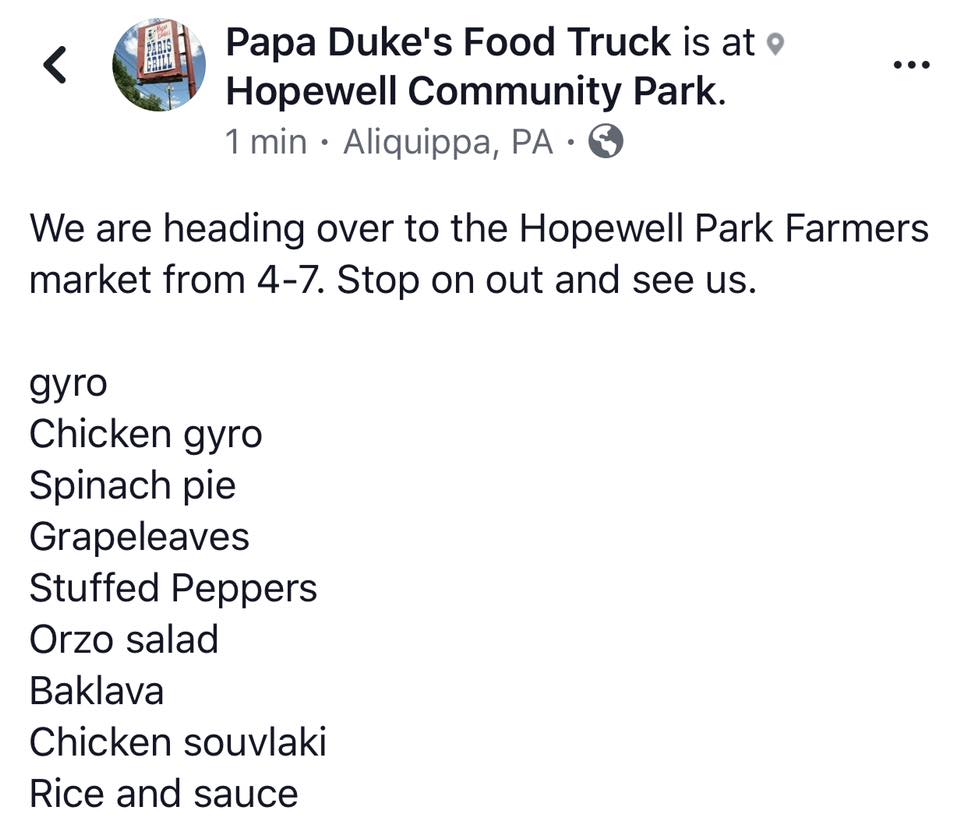Image resolution: width=960 pixels, height=838 pixels.
Task: Open Papa Duke's Food Truck page
Action: click(x=449, y=42)
